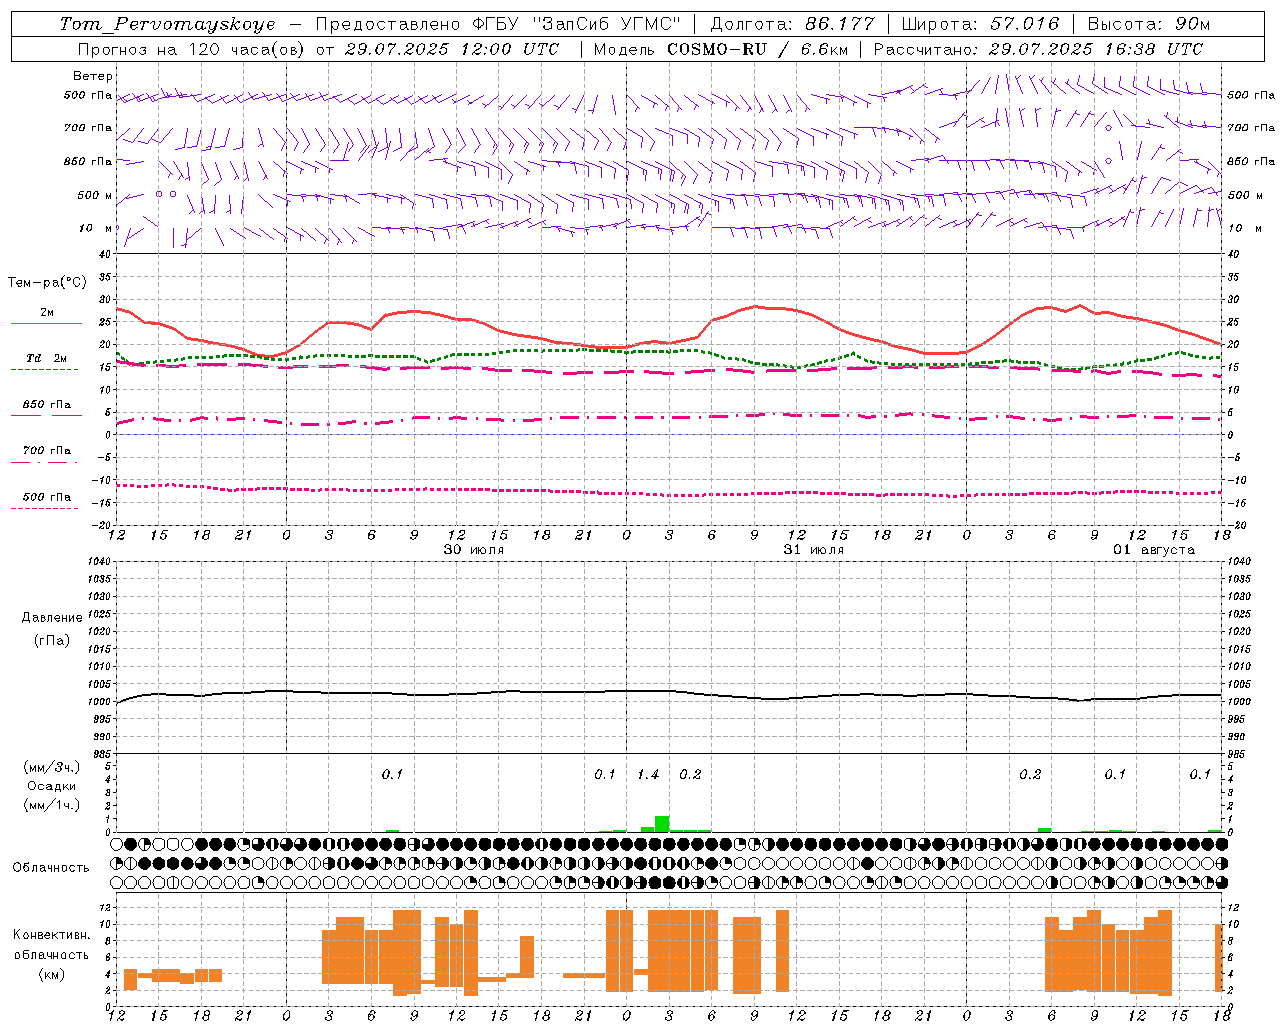
Task: Click the 'Осадки' precipitation label
Action: click(x=52, y=786)
